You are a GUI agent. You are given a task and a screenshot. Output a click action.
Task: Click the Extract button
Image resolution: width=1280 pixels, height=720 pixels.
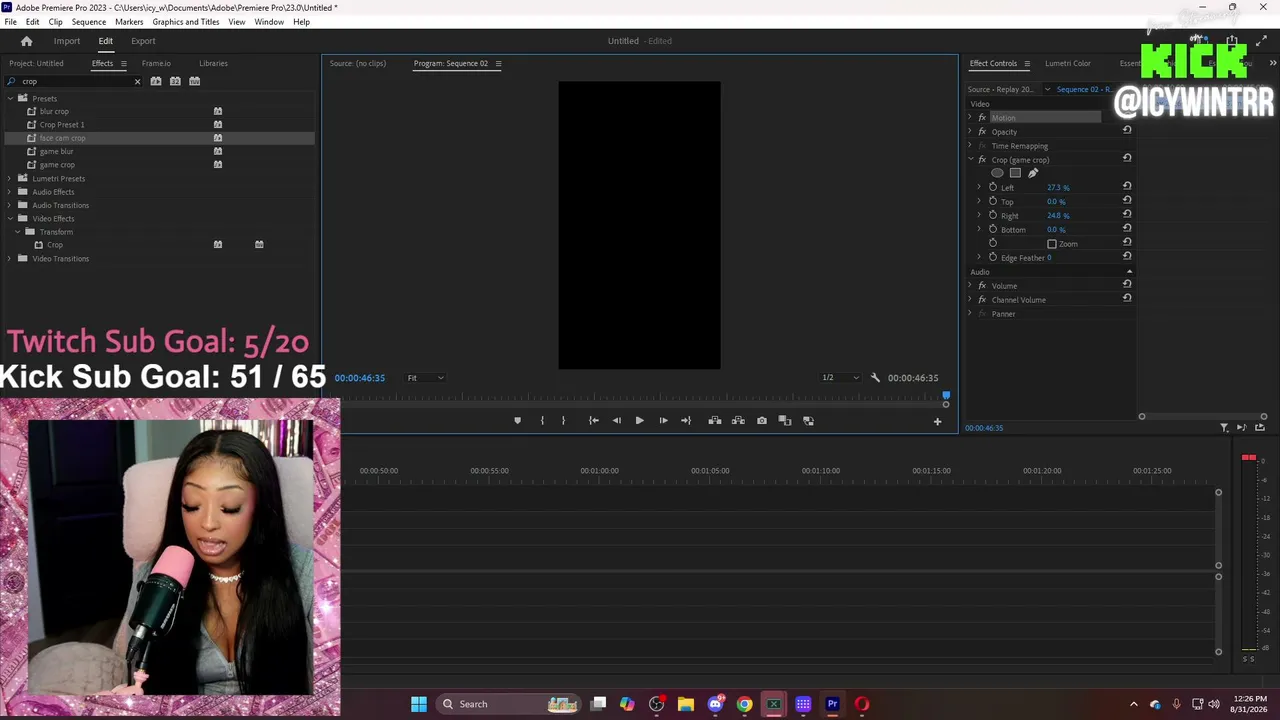738,421
